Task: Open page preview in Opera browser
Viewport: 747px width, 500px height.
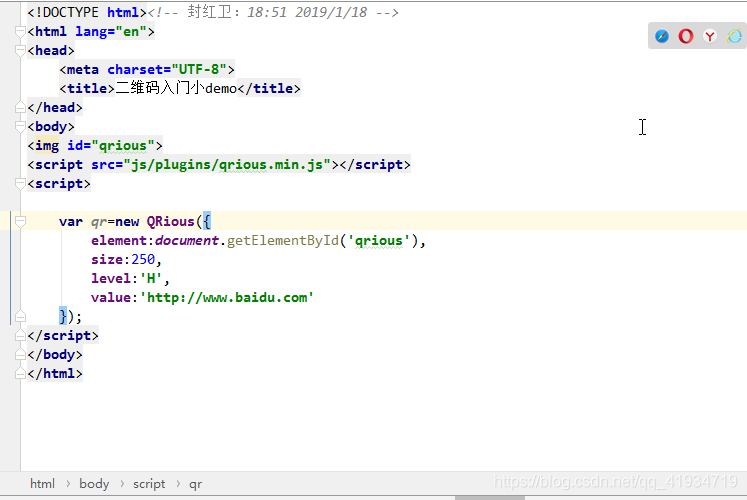Action: click(686, 36)
